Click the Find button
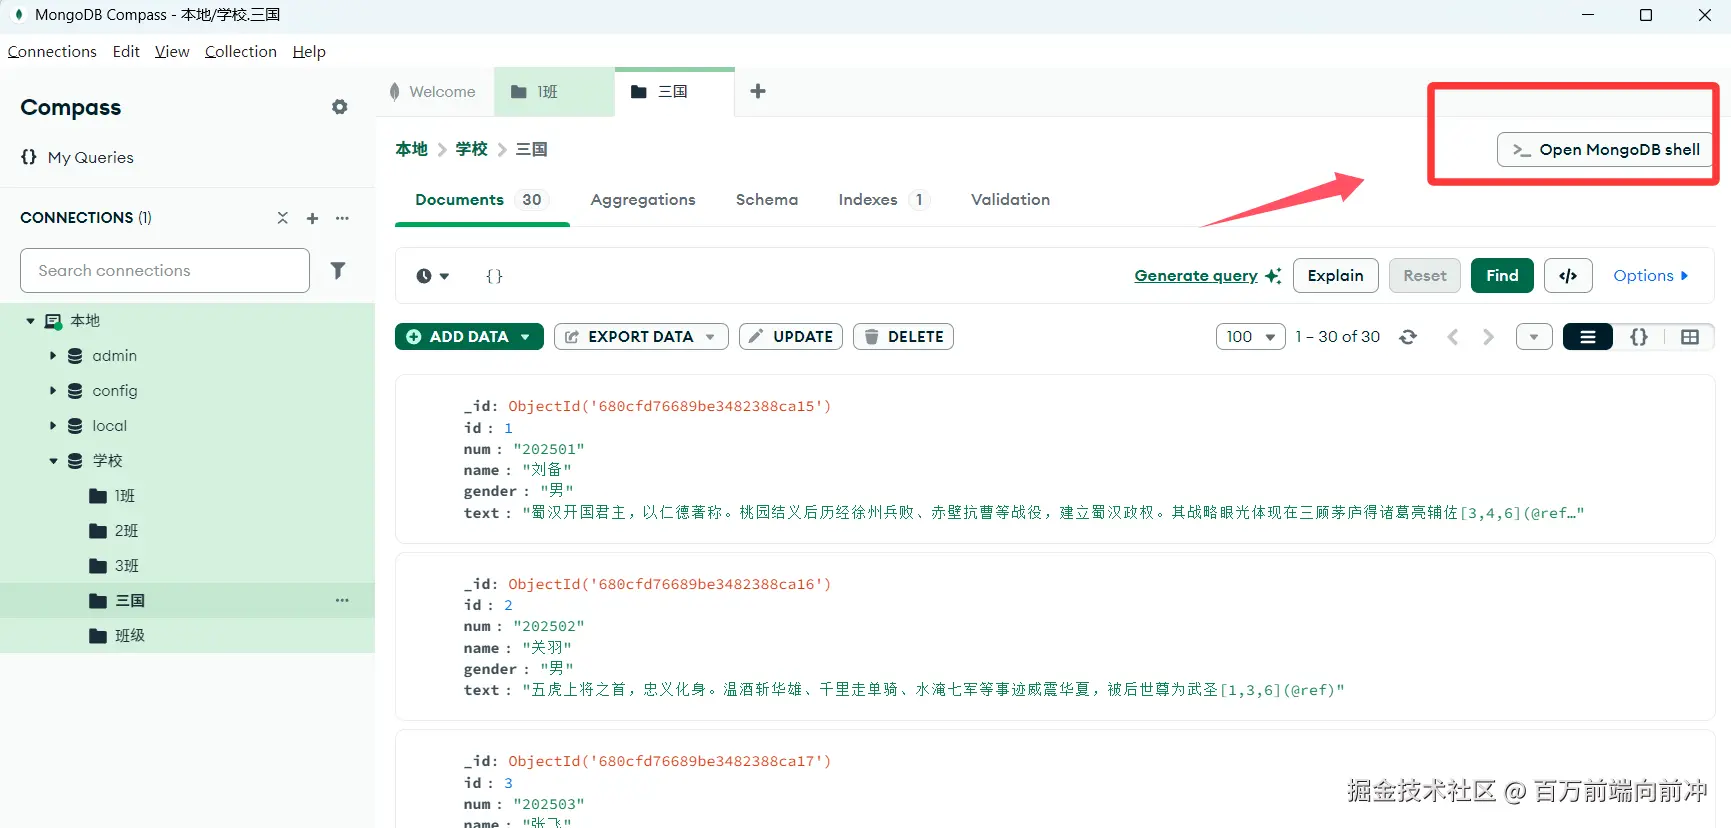This screenshot has height=828, width=1731. pyautogui.click(x=1502, y=276)
